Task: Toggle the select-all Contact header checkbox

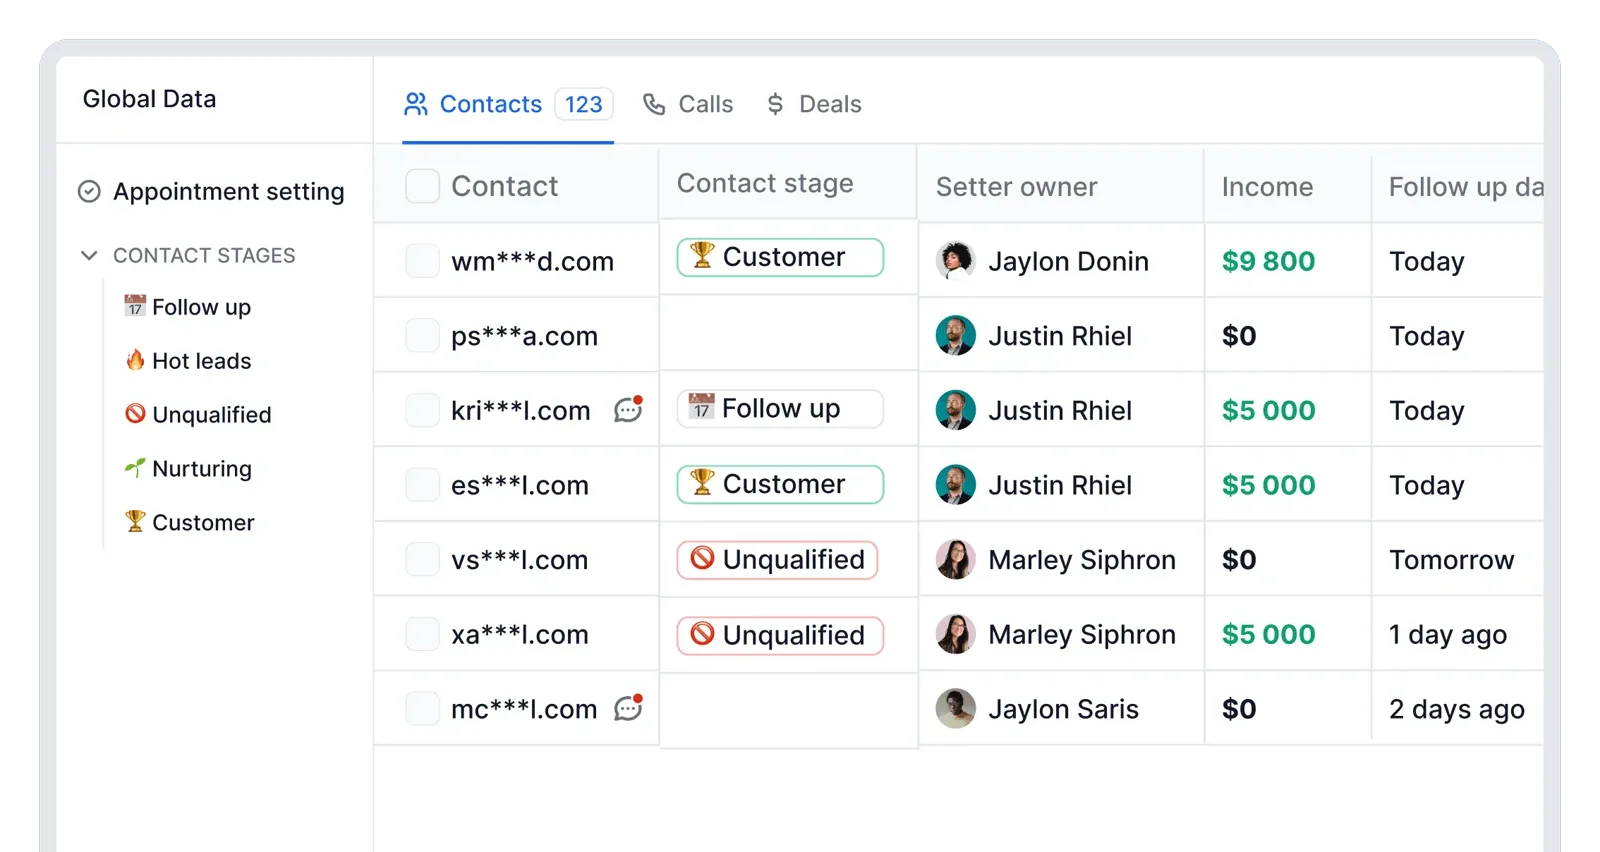Action: (422, 186)
